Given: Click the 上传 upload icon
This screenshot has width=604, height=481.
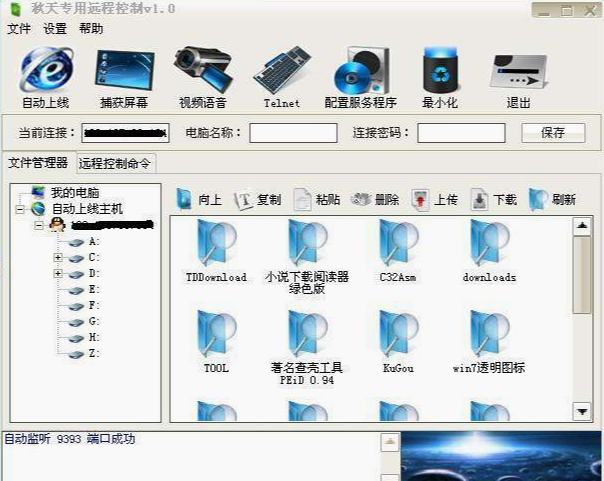Looking at the screenshot, I should (421, 199).
